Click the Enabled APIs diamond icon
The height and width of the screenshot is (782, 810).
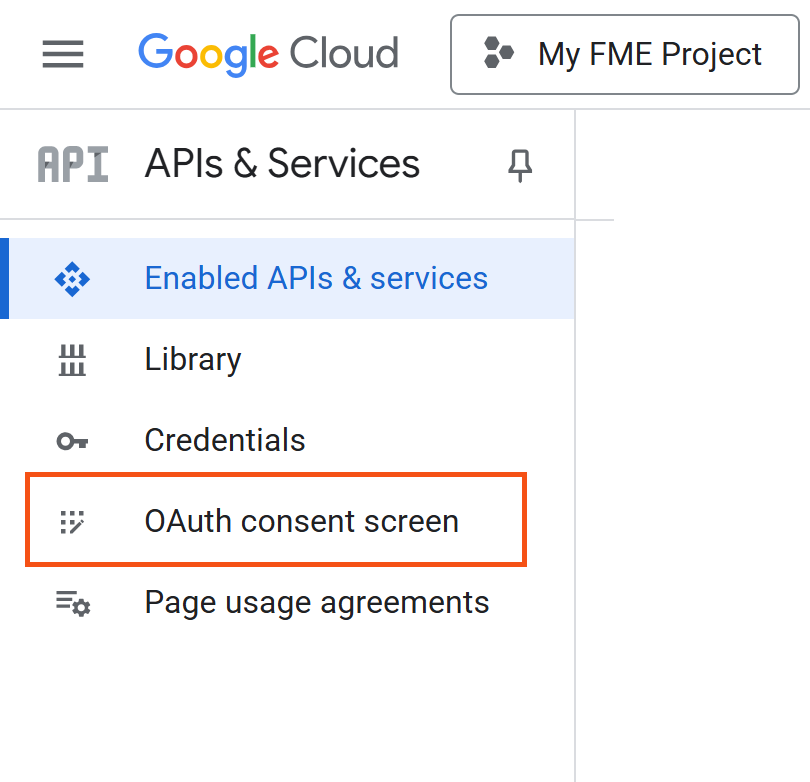(x=72, y=279)
